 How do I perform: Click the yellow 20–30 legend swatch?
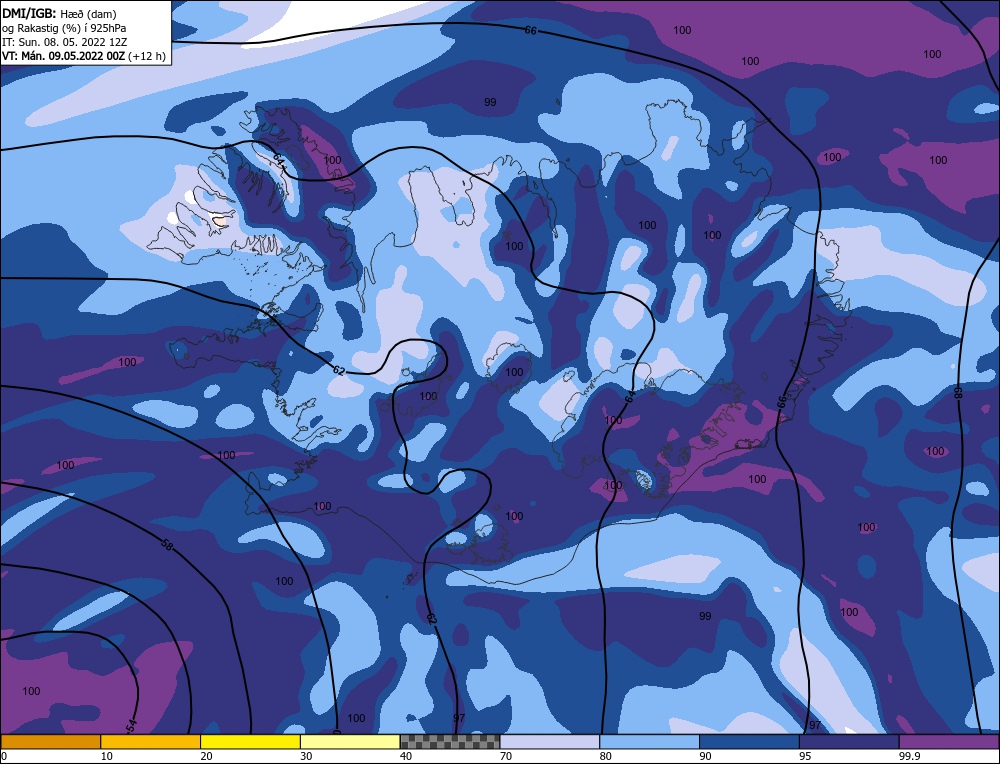250,741
